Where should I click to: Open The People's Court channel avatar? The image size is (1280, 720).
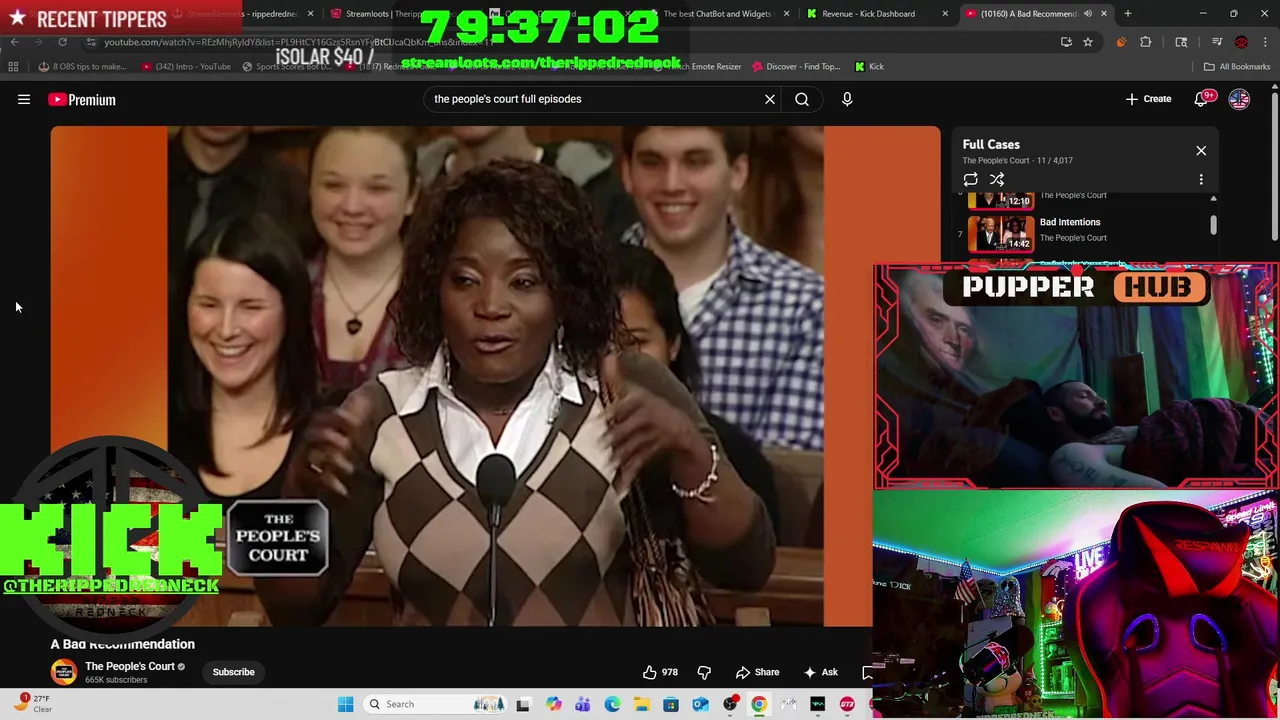[x=64, y=672]
